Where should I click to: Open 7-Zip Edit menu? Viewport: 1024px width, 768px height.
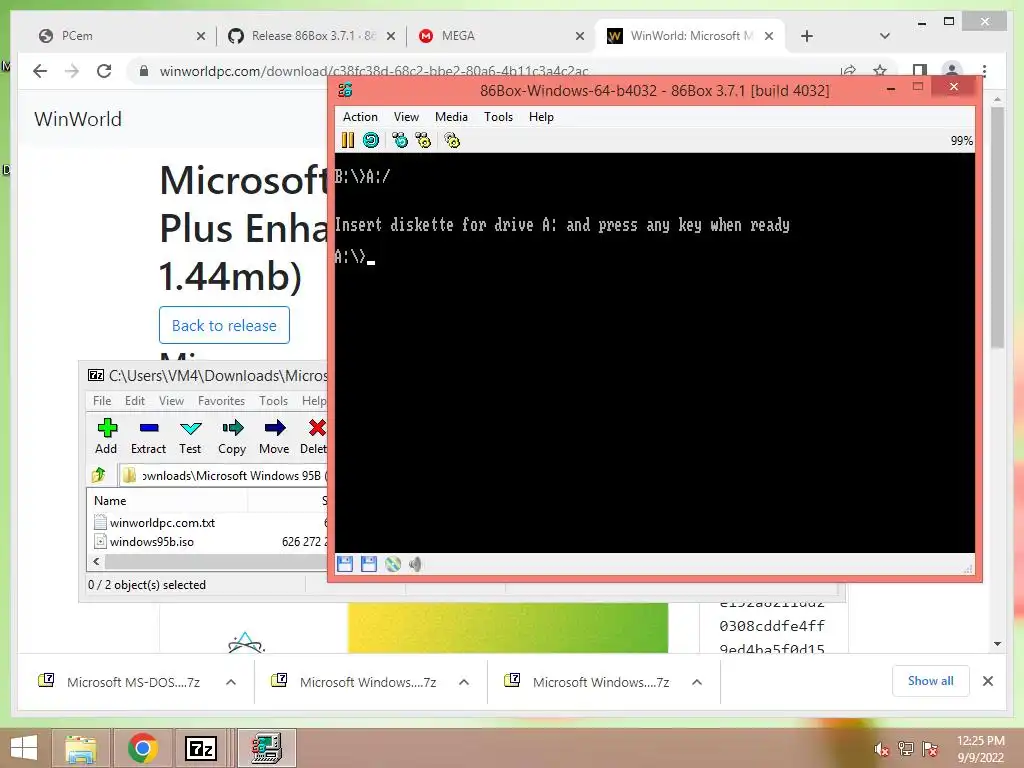(135, 400)
